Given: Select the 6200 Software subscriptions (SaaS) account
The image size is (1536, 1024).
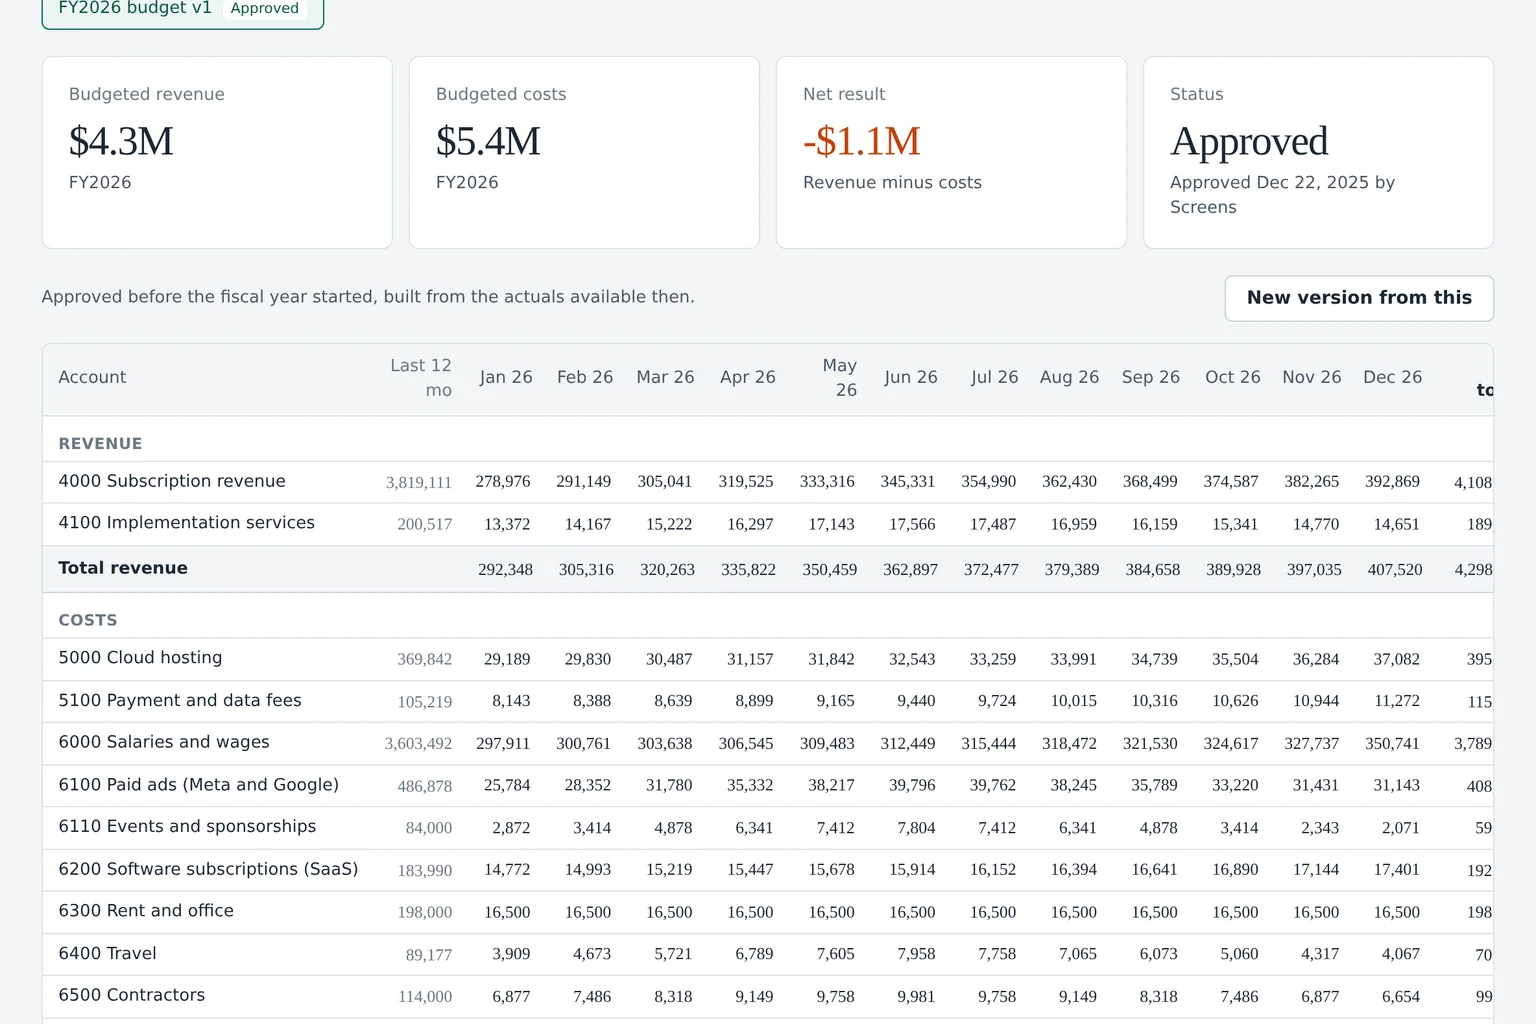Looking at the screenshot, I should tap(208, 869).
